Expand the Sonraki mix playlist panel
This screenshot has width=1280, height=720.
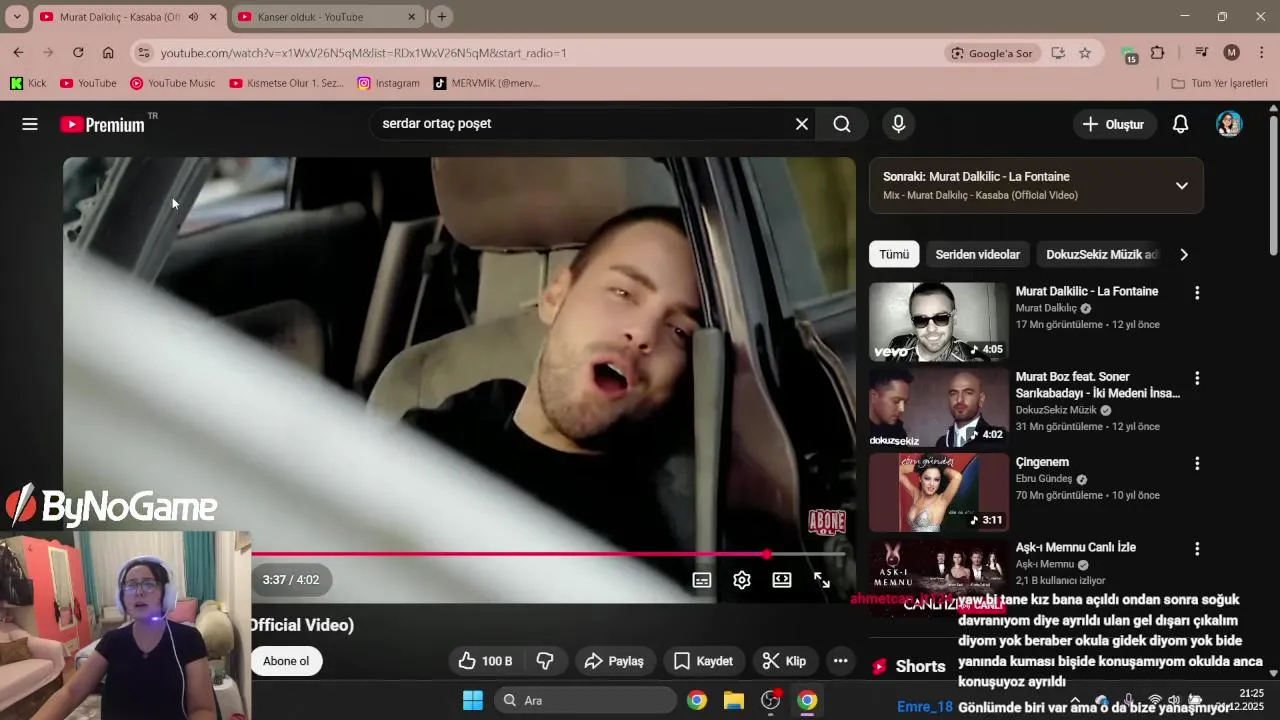[x=1181, y=185]
